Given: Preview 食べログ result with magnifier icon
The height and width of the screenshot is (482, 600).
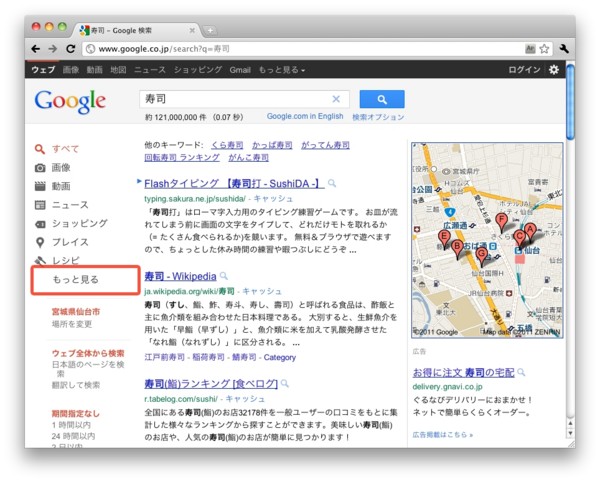Looking at the screenshot, I should (285, 383).
